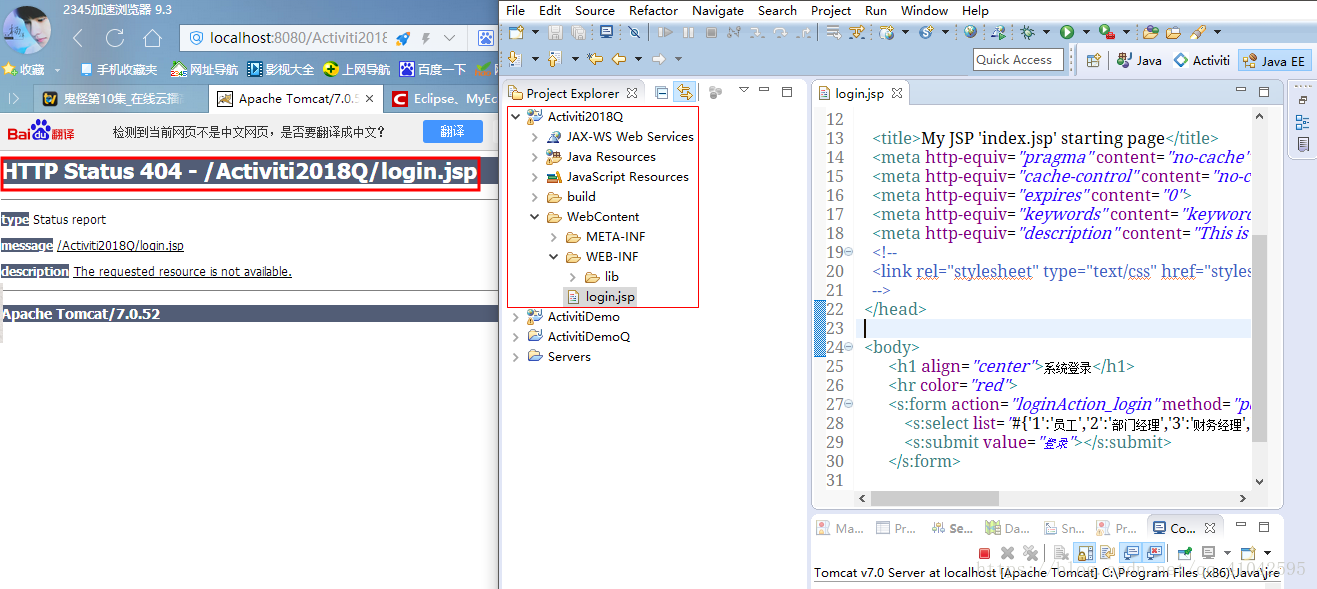Click the Save icon in Eclipse toolbar

(x=555, y=32)
